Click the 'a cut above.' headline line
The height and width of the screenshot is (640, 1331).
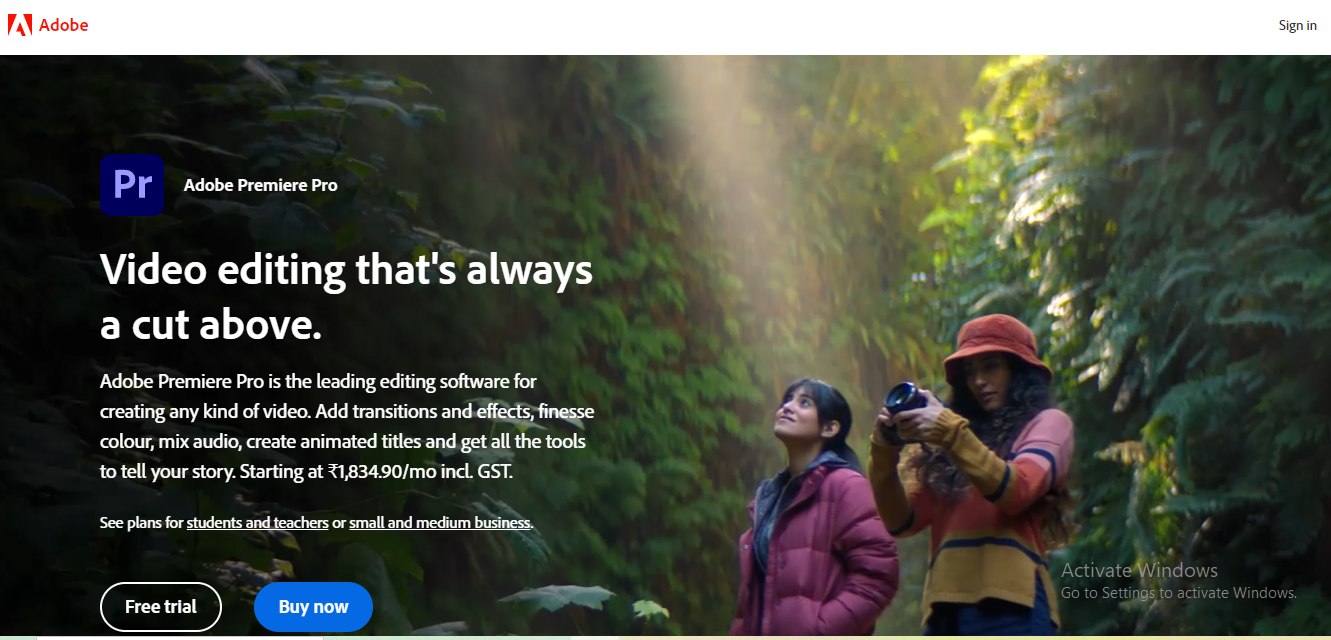[x=211, y=325]
